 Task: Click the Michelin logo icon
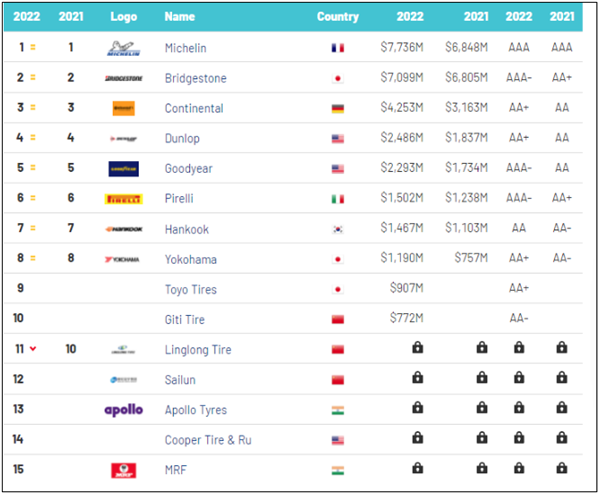pos(123,48)
